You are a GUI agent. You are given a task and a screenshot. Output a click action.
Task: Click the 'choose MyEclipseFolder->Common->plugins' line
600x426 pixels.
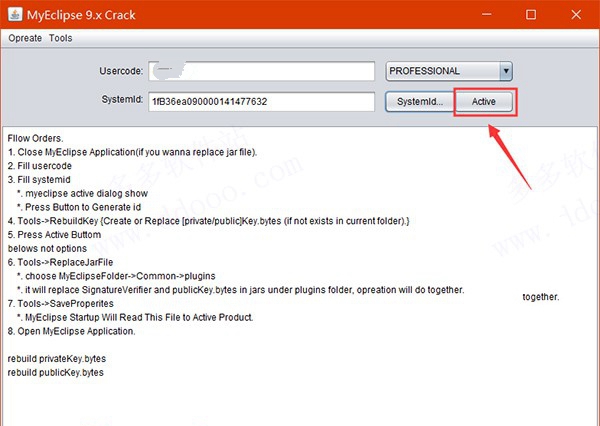point(116,276)
